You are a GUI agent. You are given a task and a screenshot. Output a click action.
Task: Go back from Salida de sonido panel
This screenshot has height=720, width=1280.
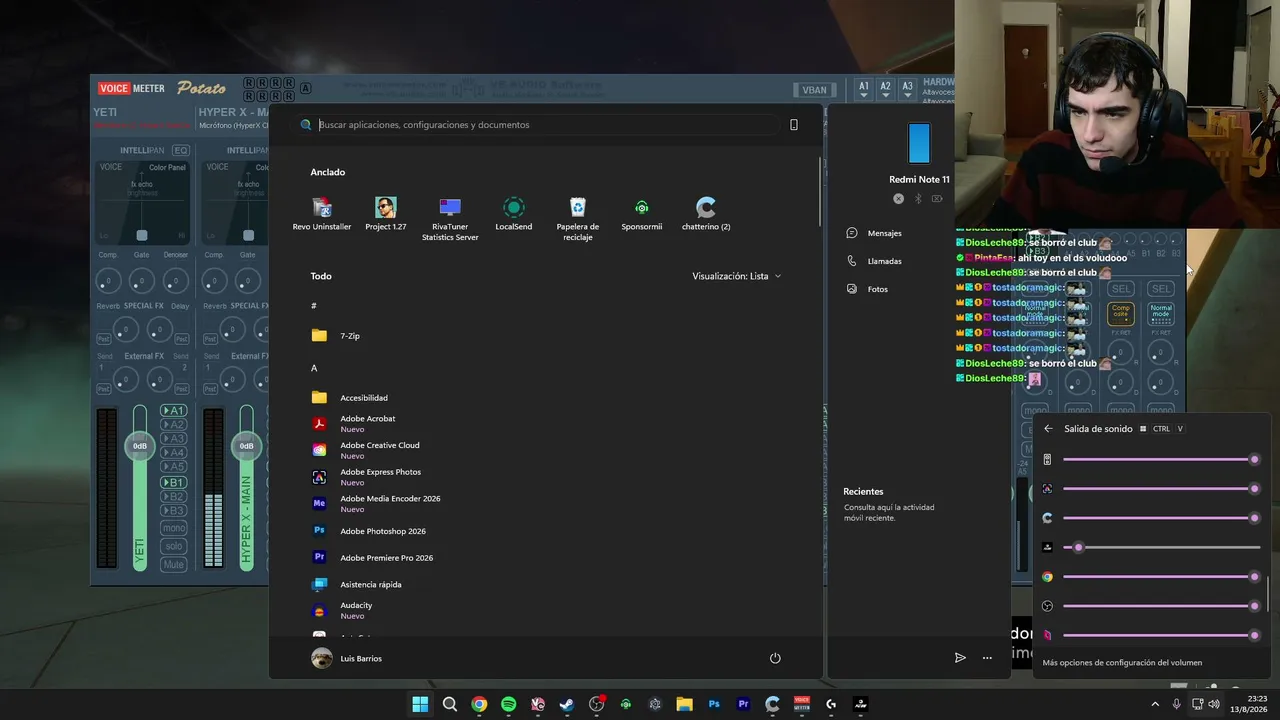(x=1048, y=429)
